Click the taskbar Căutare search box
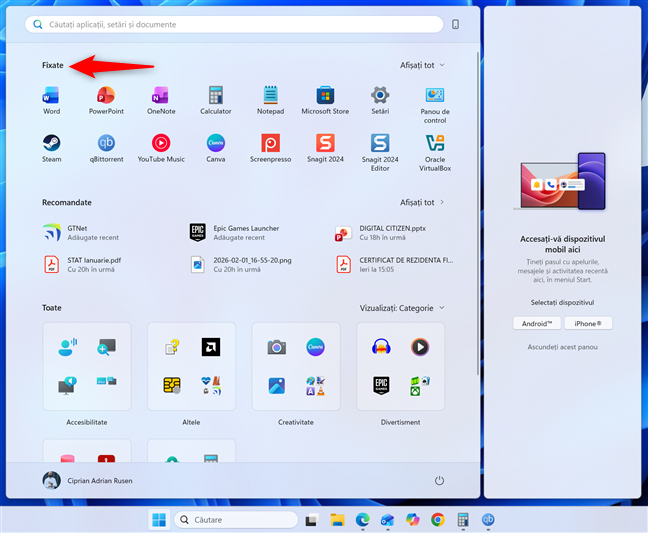Viewport: 648px width, 533px height. pos(236,520)
